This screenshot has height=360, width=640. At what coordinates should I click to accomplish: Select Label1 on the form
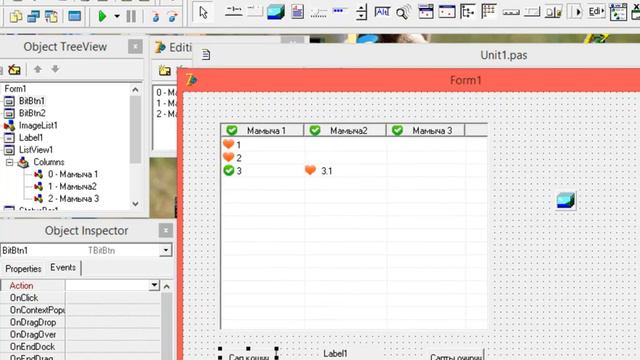coord(336,353)
